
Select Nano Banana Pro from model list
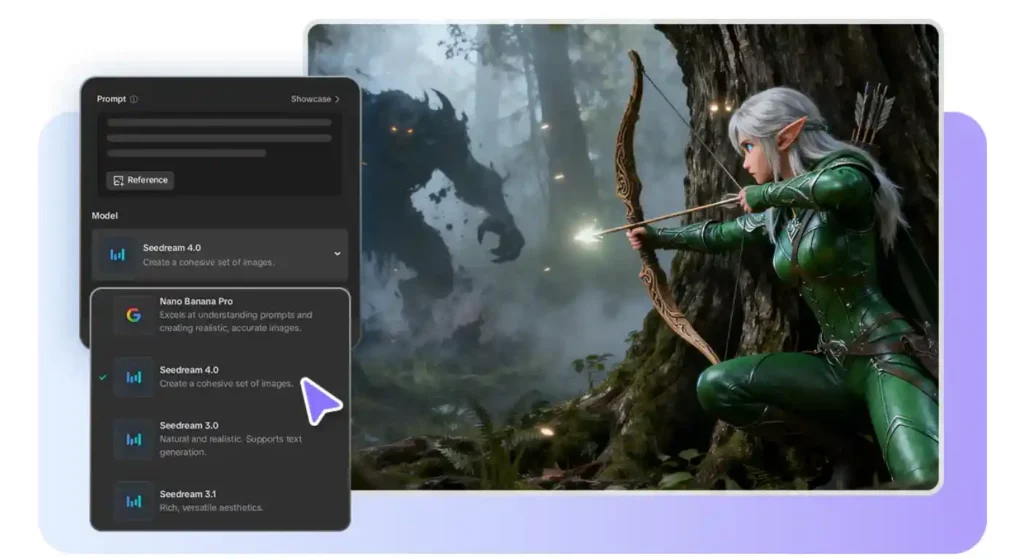coord(235,314)
